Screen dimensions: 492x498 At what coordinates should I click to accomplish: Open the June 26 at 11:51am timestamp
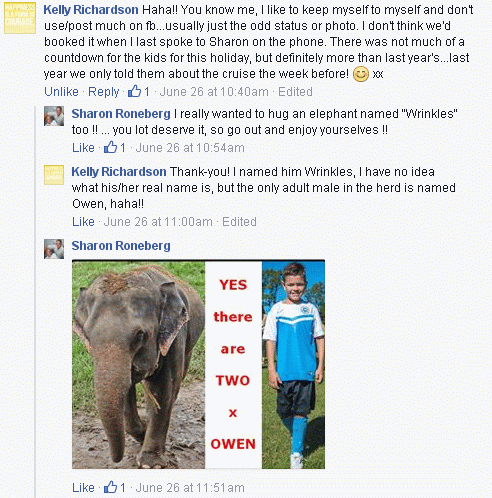point(190,488)
